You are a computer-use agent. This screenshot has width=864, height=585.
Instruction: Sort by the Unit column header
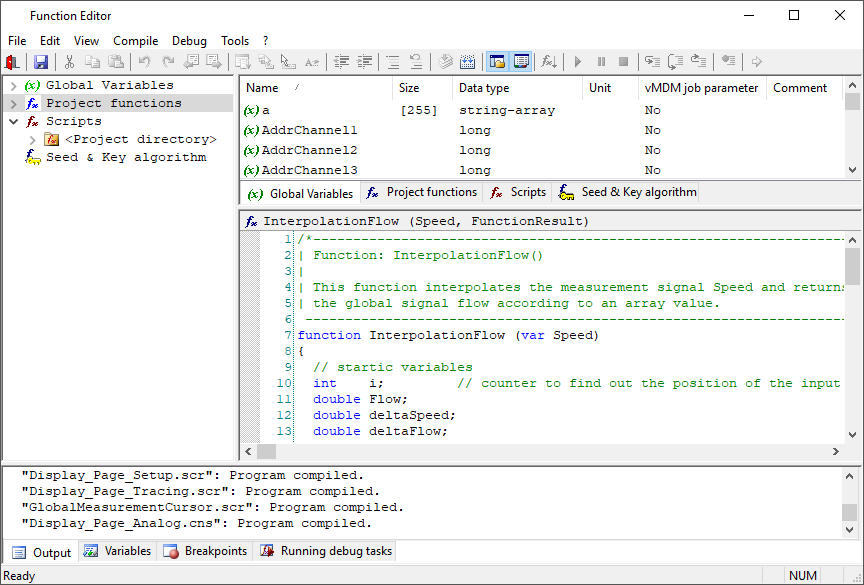point(610,88)
